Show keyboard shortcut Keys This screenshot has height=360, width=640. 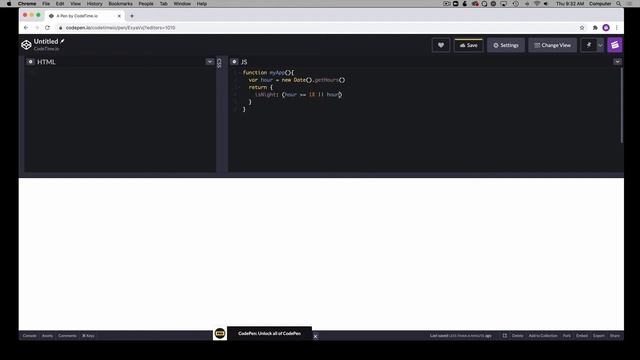tap(88, 336)
